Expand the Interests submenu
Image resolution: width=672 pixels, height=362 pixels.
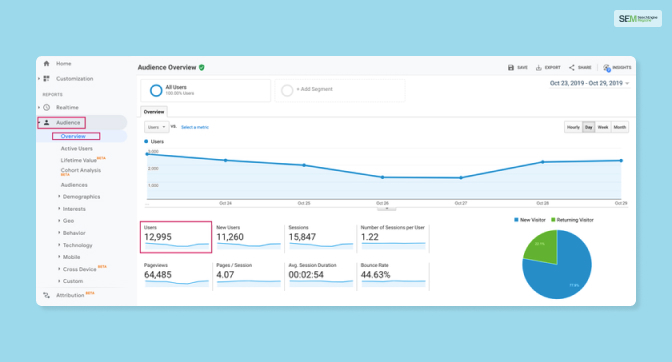(x=59, y=209)
